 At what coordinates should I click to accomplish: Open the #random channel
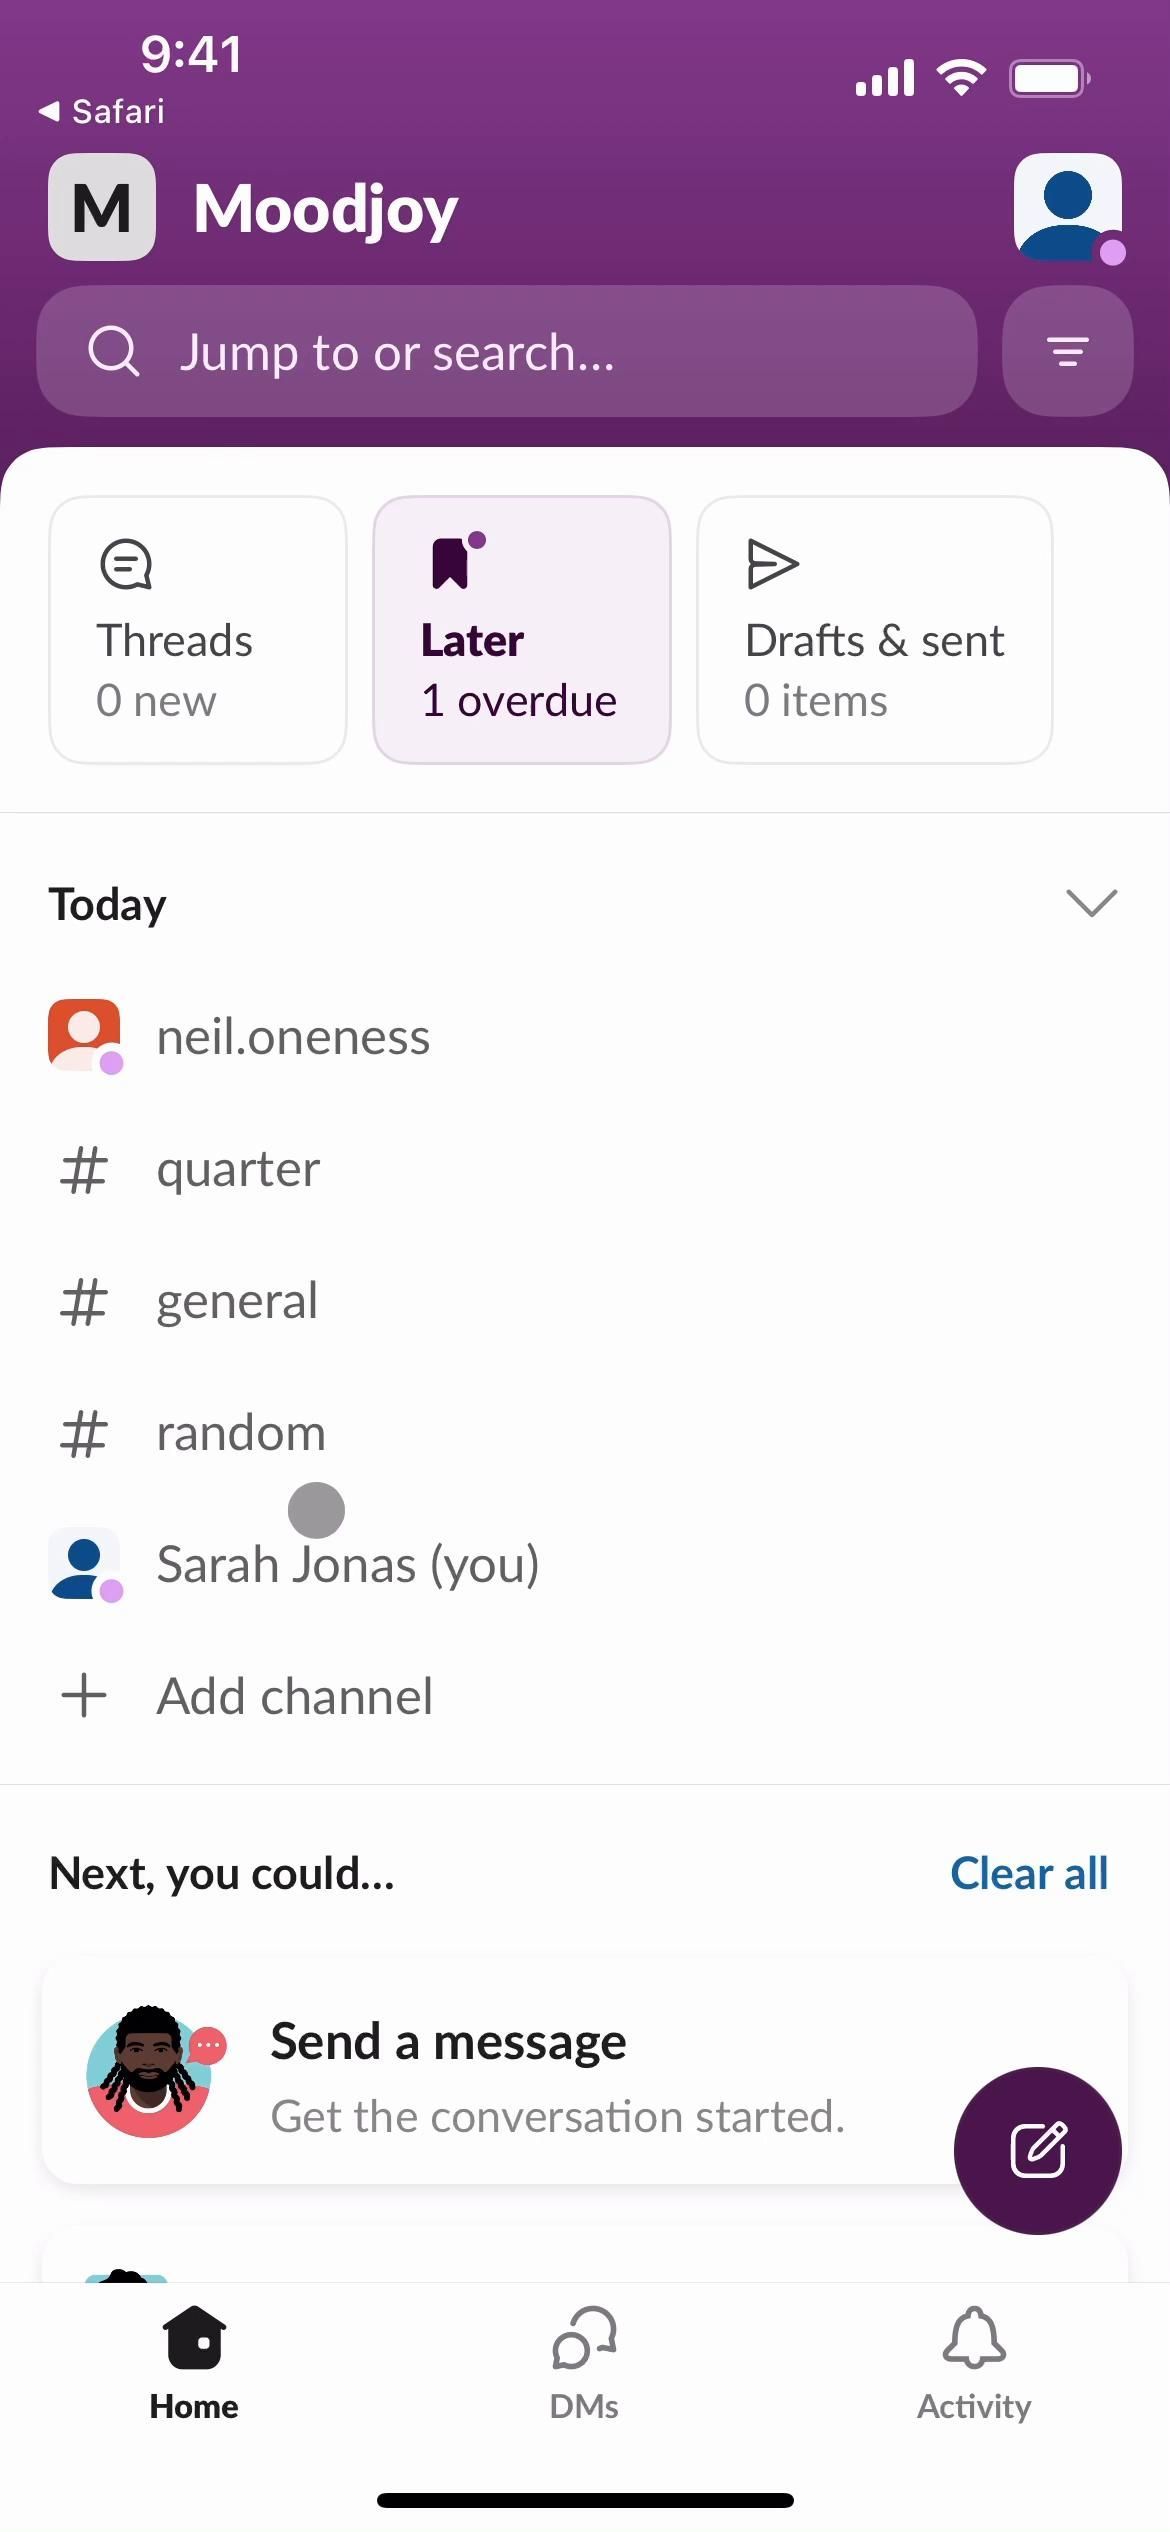tap(241, 1432)
